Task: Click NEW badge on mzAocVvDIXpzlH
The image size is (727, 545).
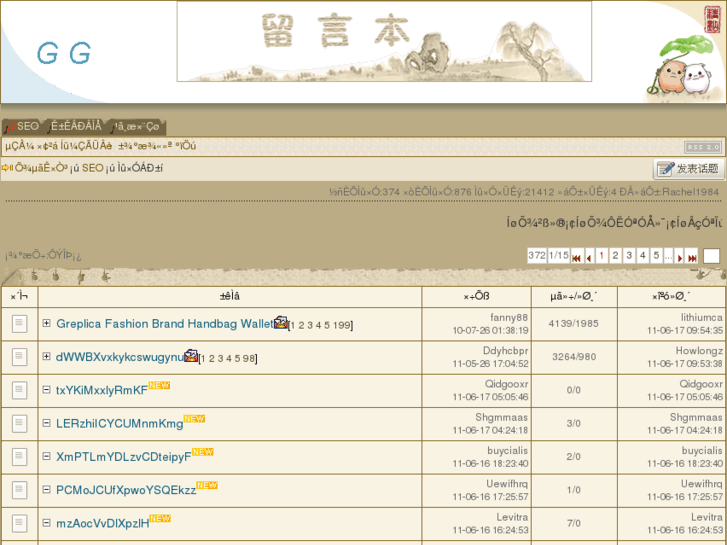Action: (160, 518)
